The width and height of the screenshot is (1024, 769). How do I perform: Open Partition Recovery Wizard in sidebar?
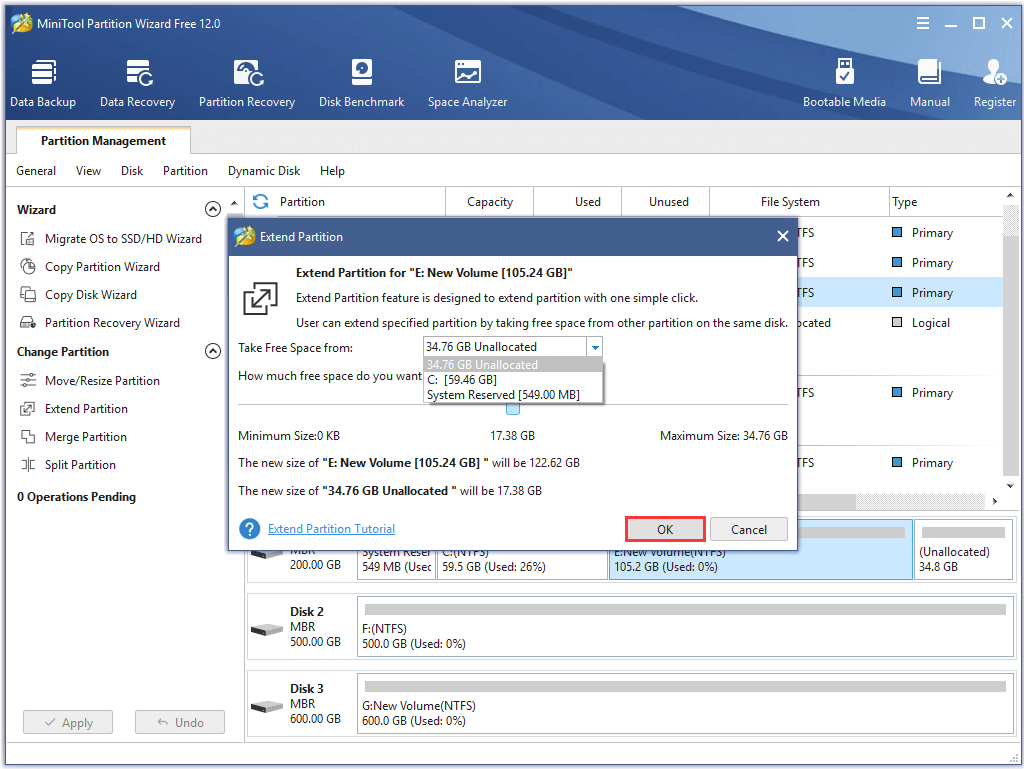pos(100,323)
